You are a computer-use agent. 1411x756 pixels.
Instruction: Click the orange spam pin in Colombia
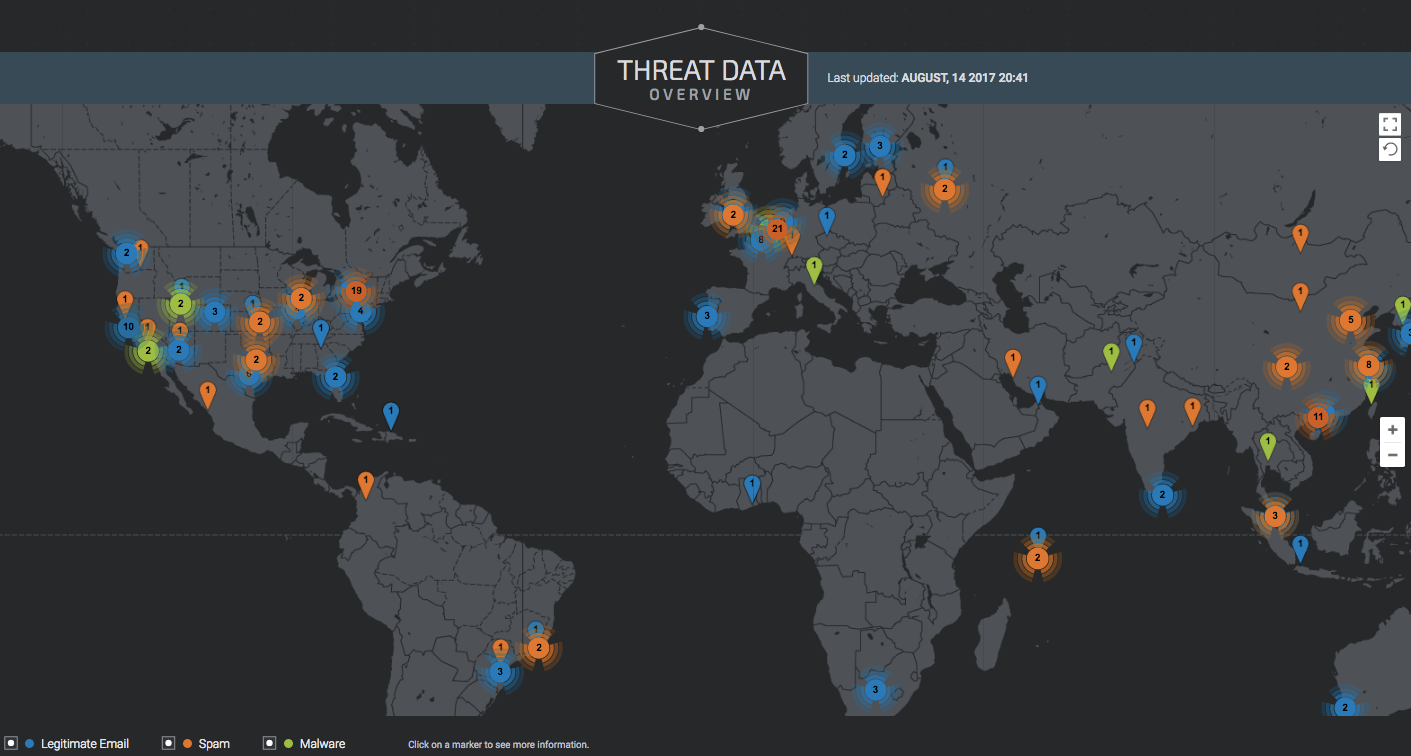(x=366, y=483)
